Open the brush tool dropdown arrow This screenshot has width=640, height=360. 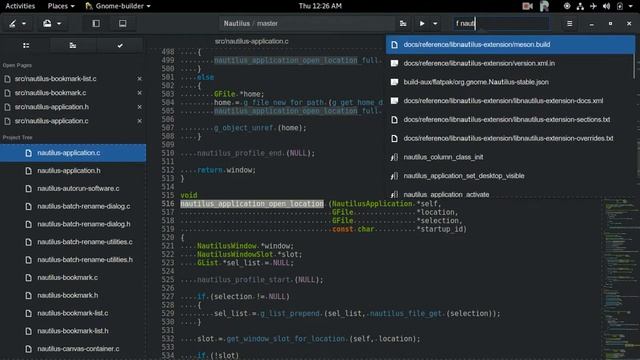coord(24,24)
